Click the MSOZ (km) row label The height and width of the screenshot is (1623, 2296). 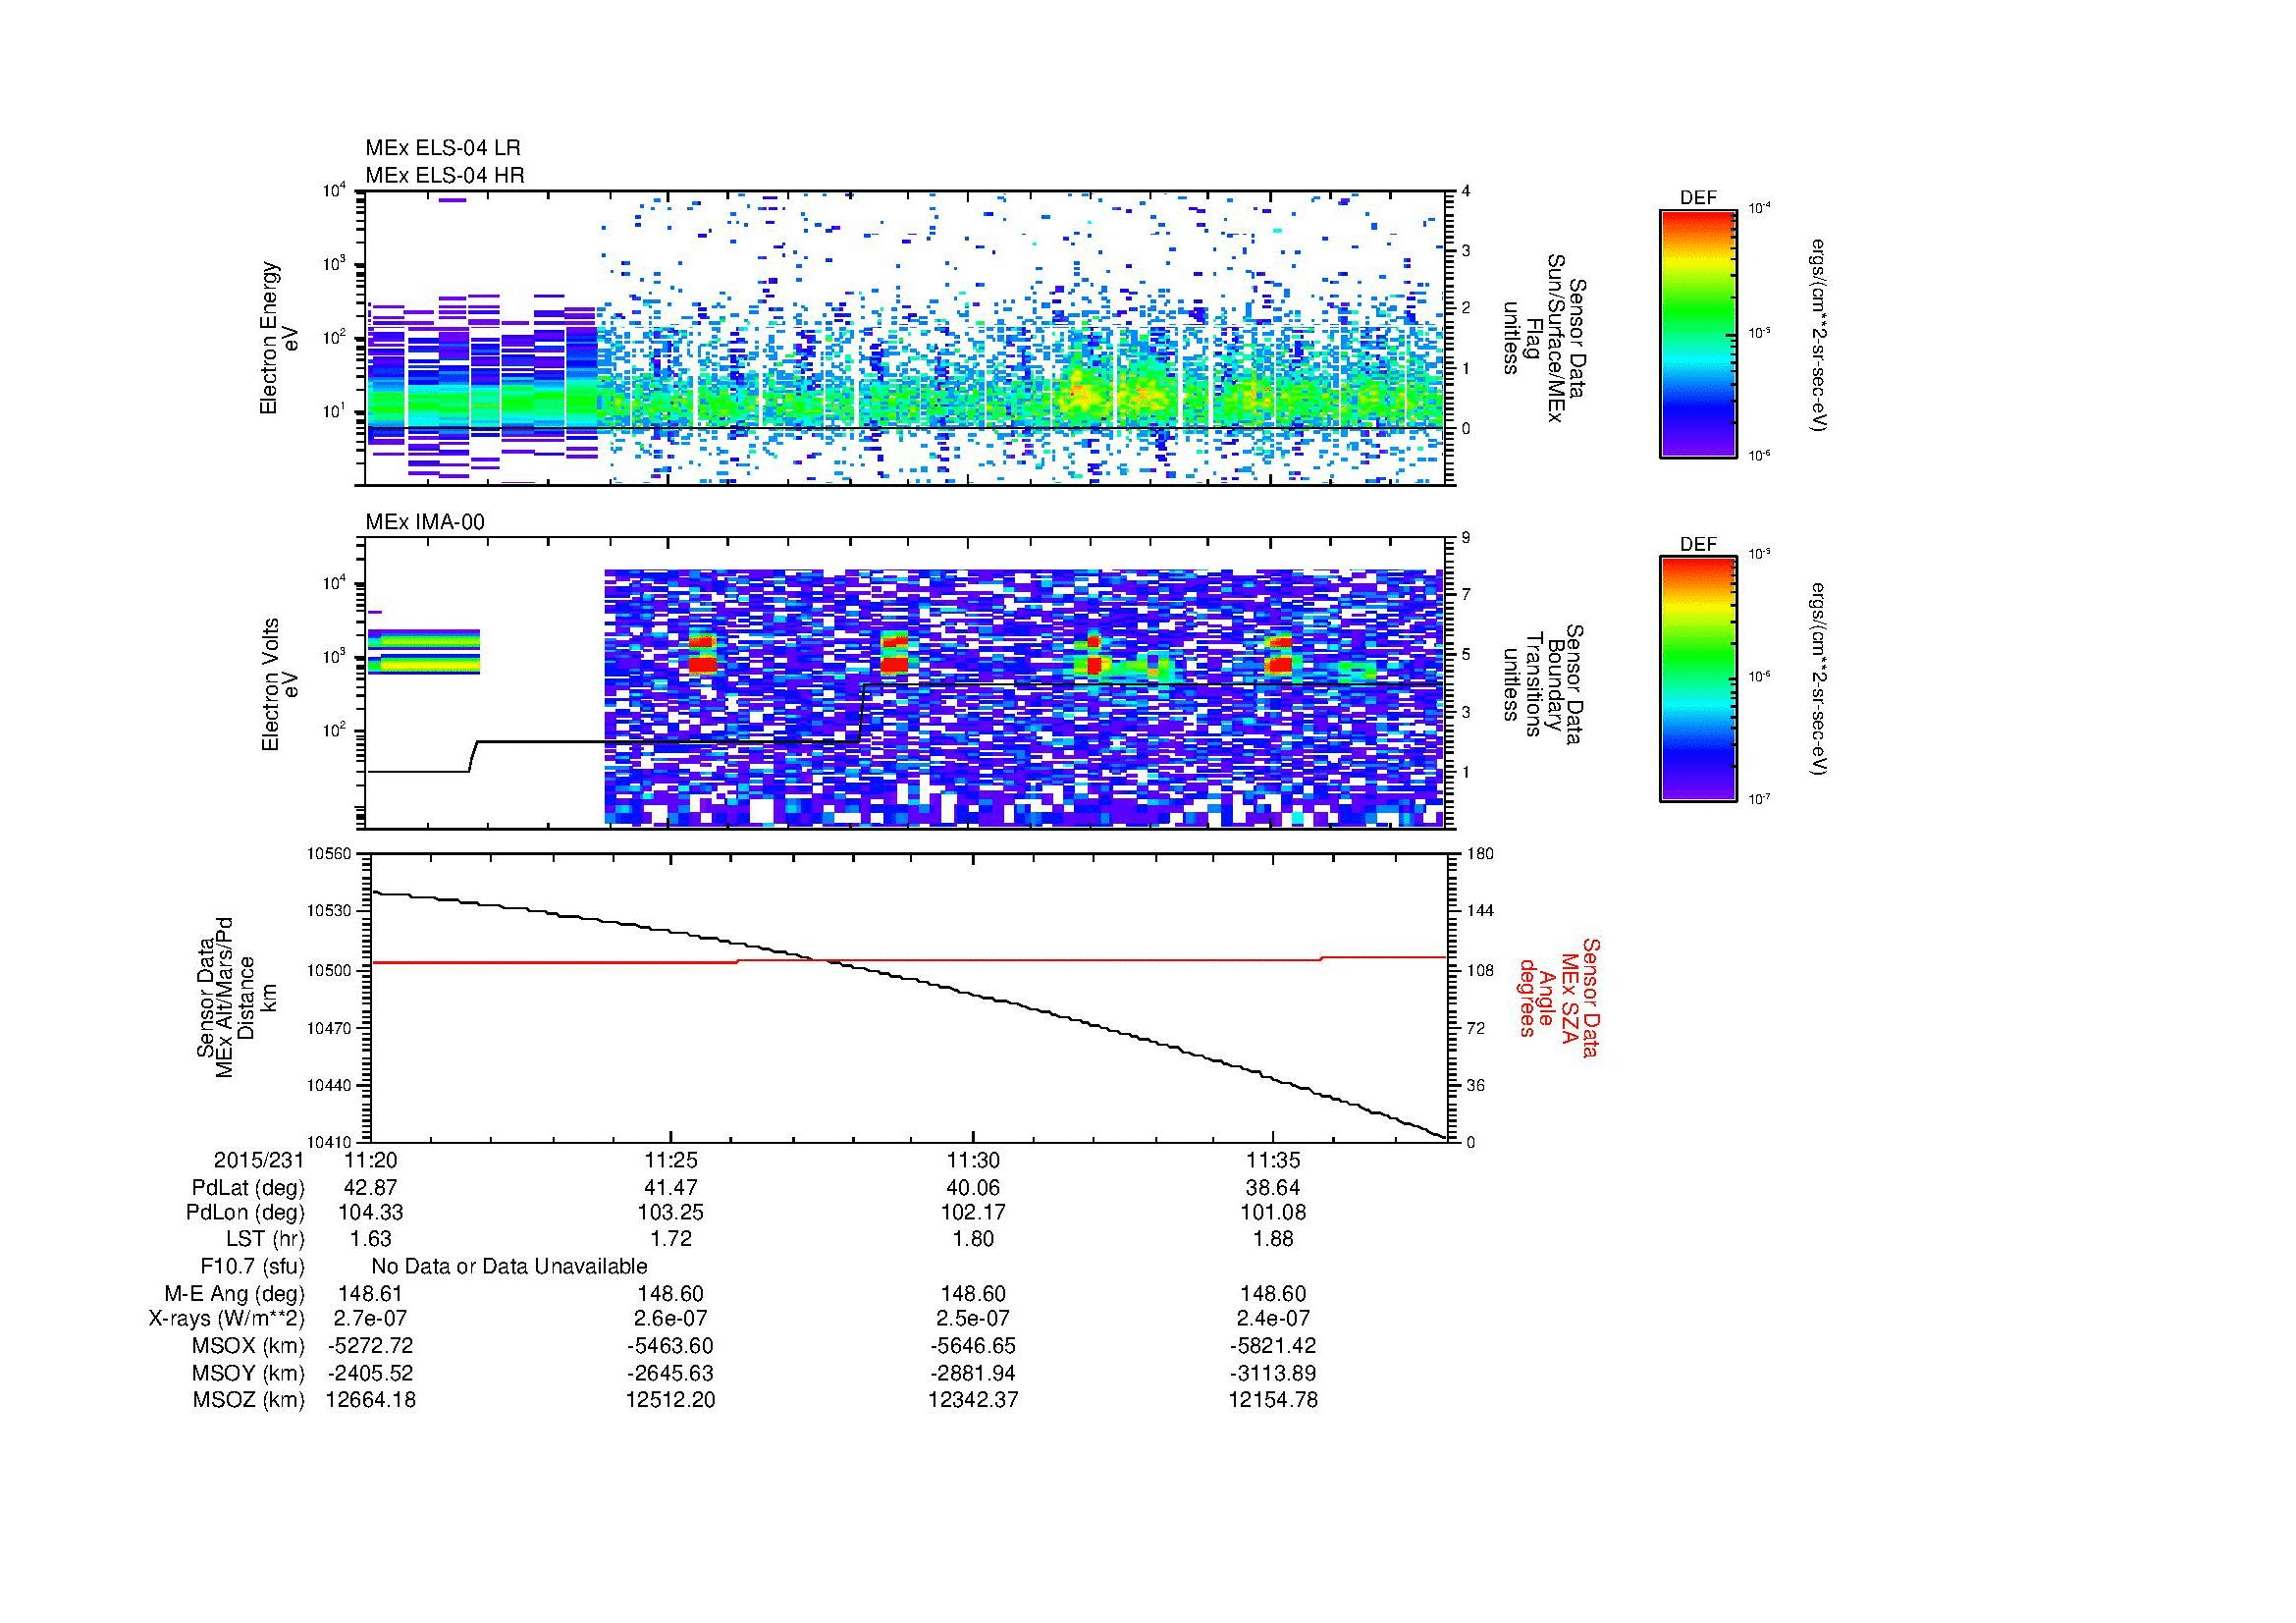point(248,1400)
